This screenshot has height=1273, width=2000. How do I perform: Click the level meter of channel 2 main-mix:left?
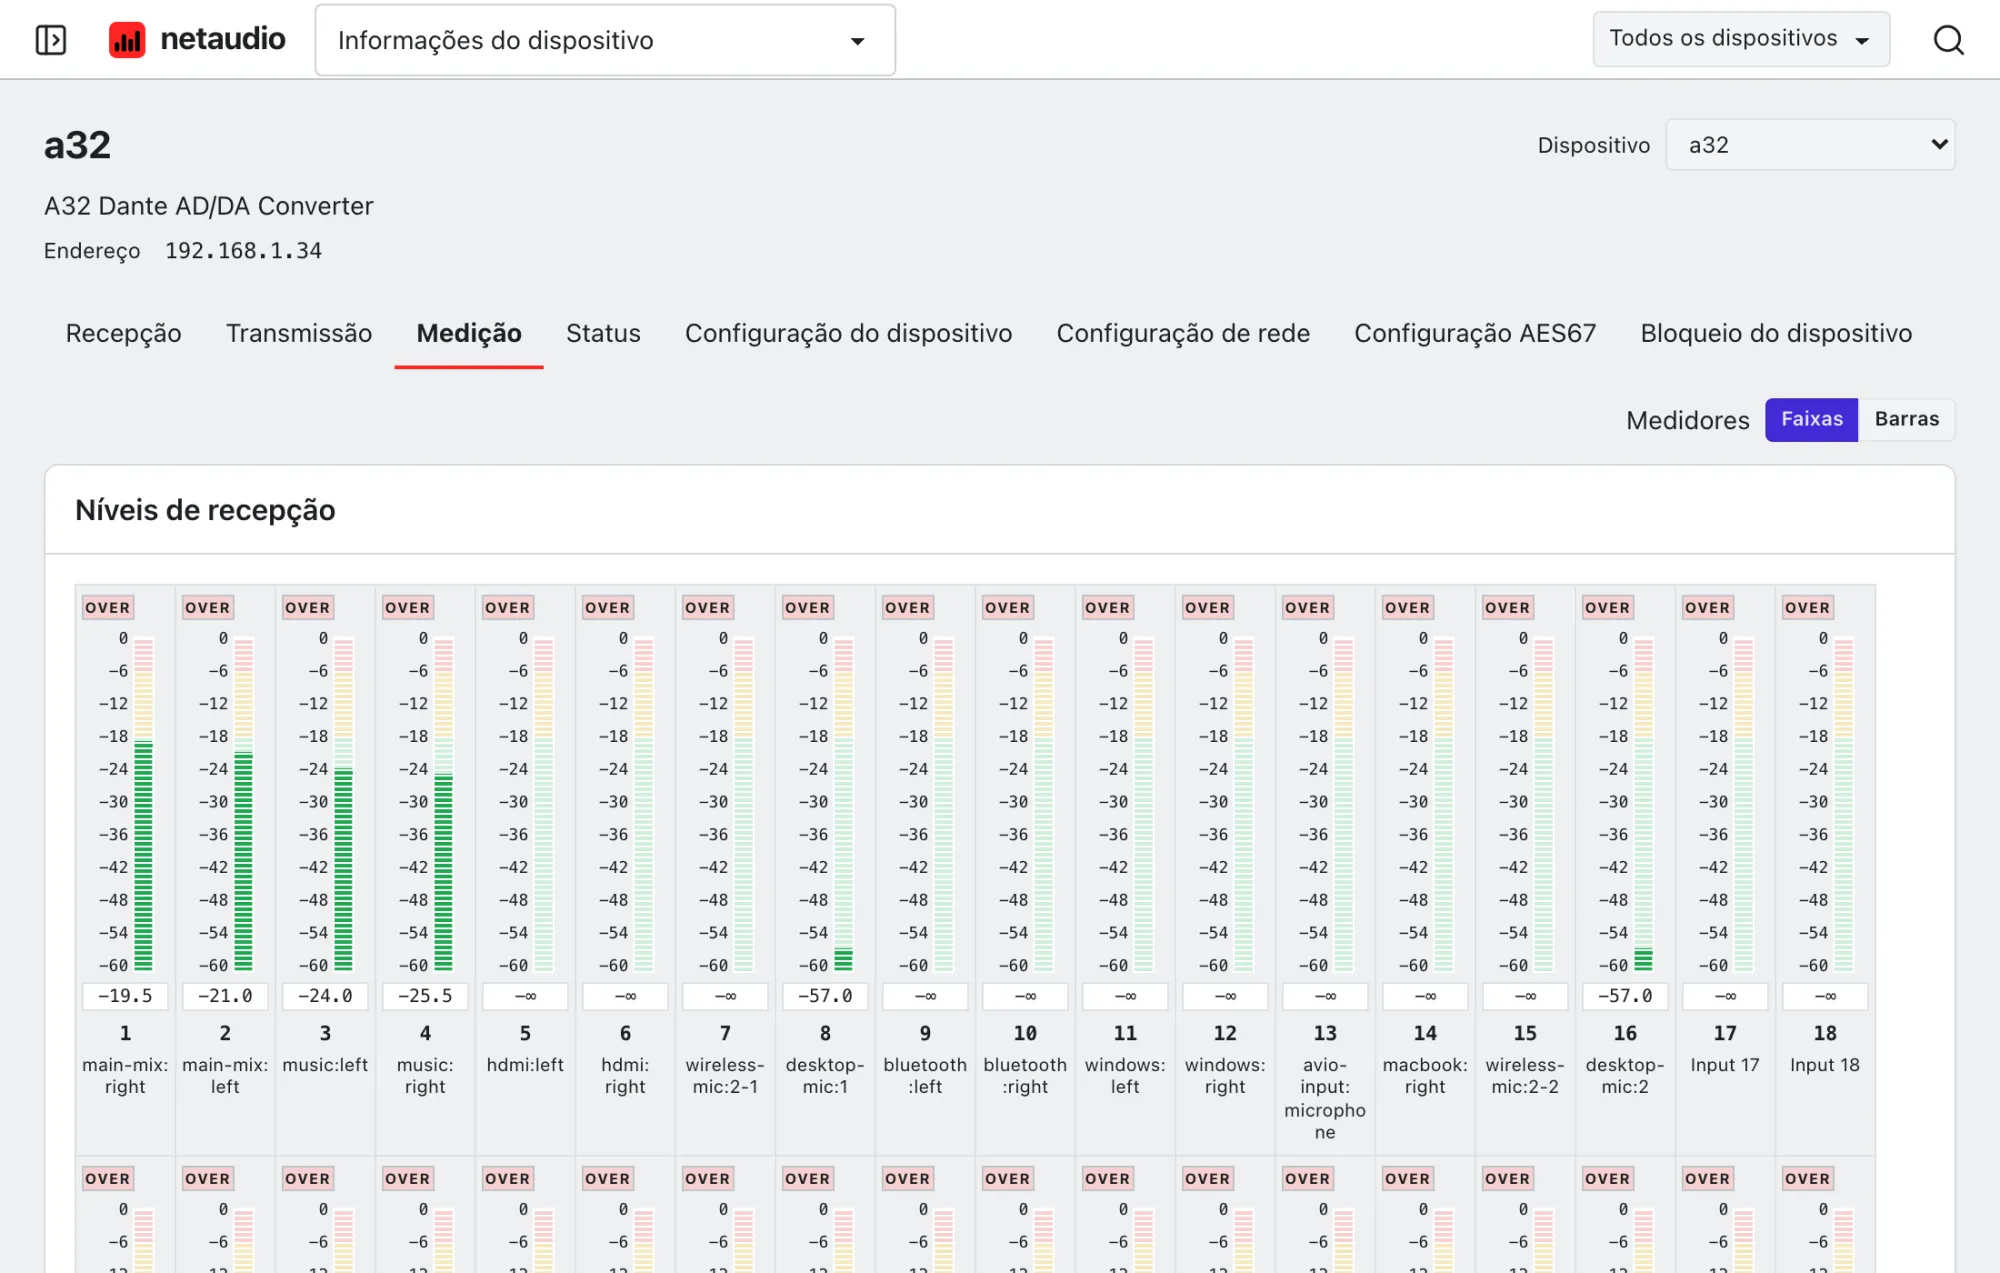(x=243, y=804)
